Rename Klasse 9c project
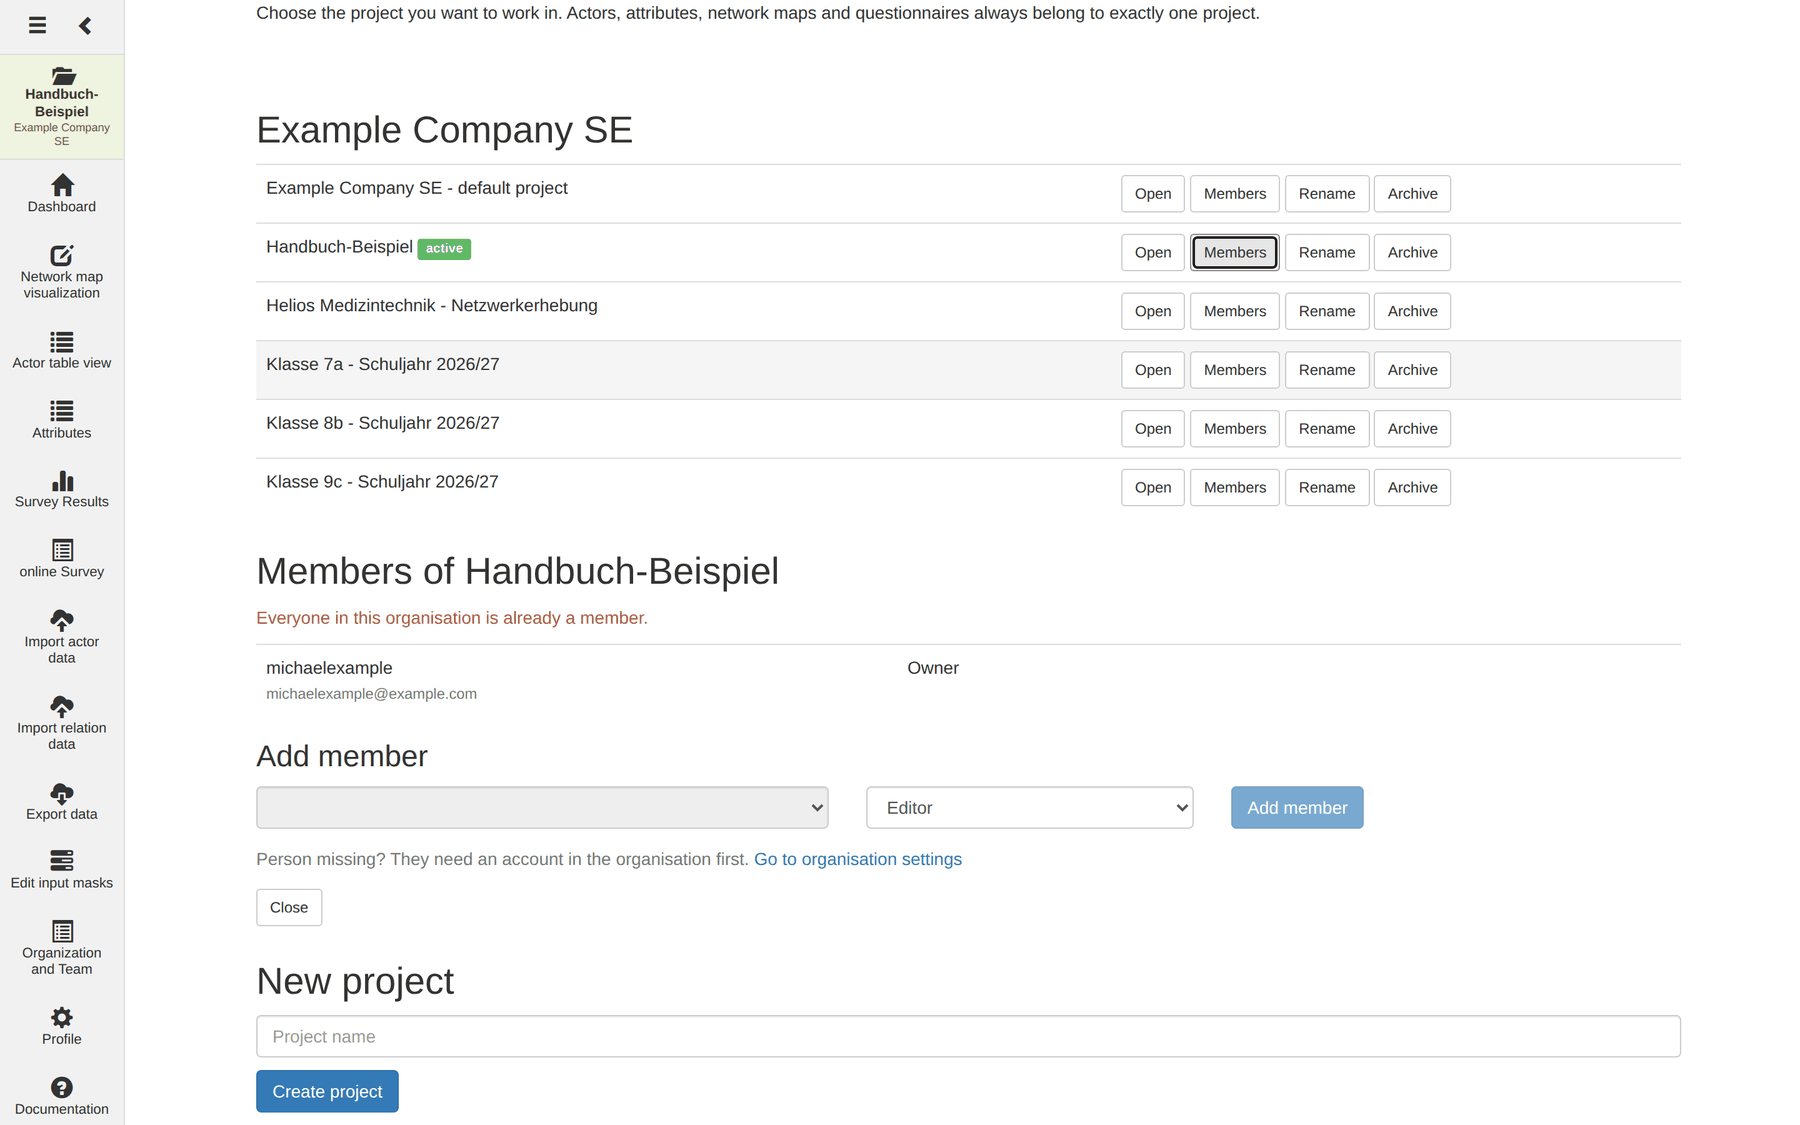 [1327, 488]
